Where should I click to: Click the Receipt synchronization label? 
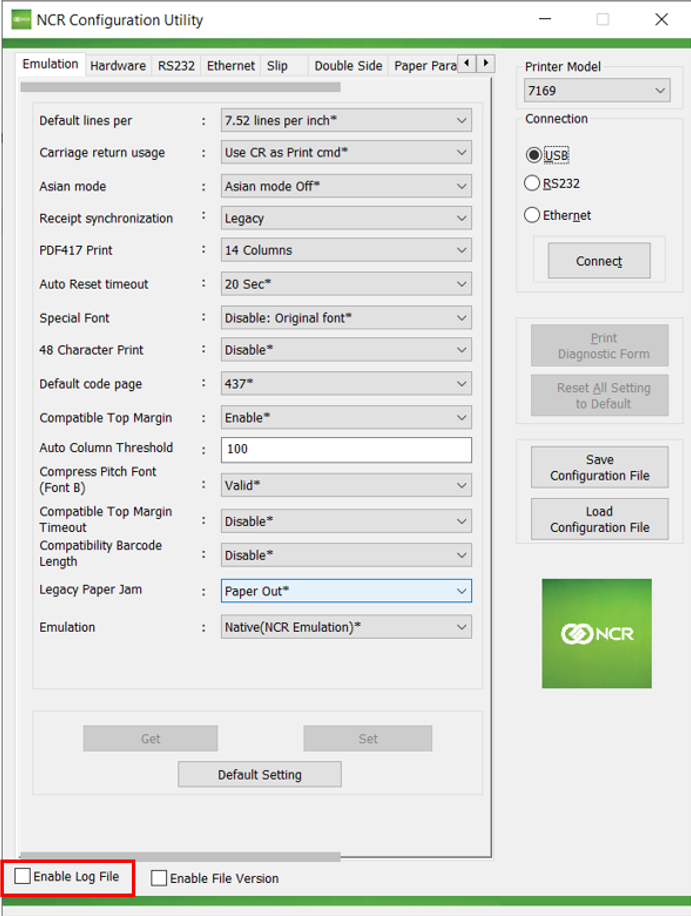[x=106, y=218]
